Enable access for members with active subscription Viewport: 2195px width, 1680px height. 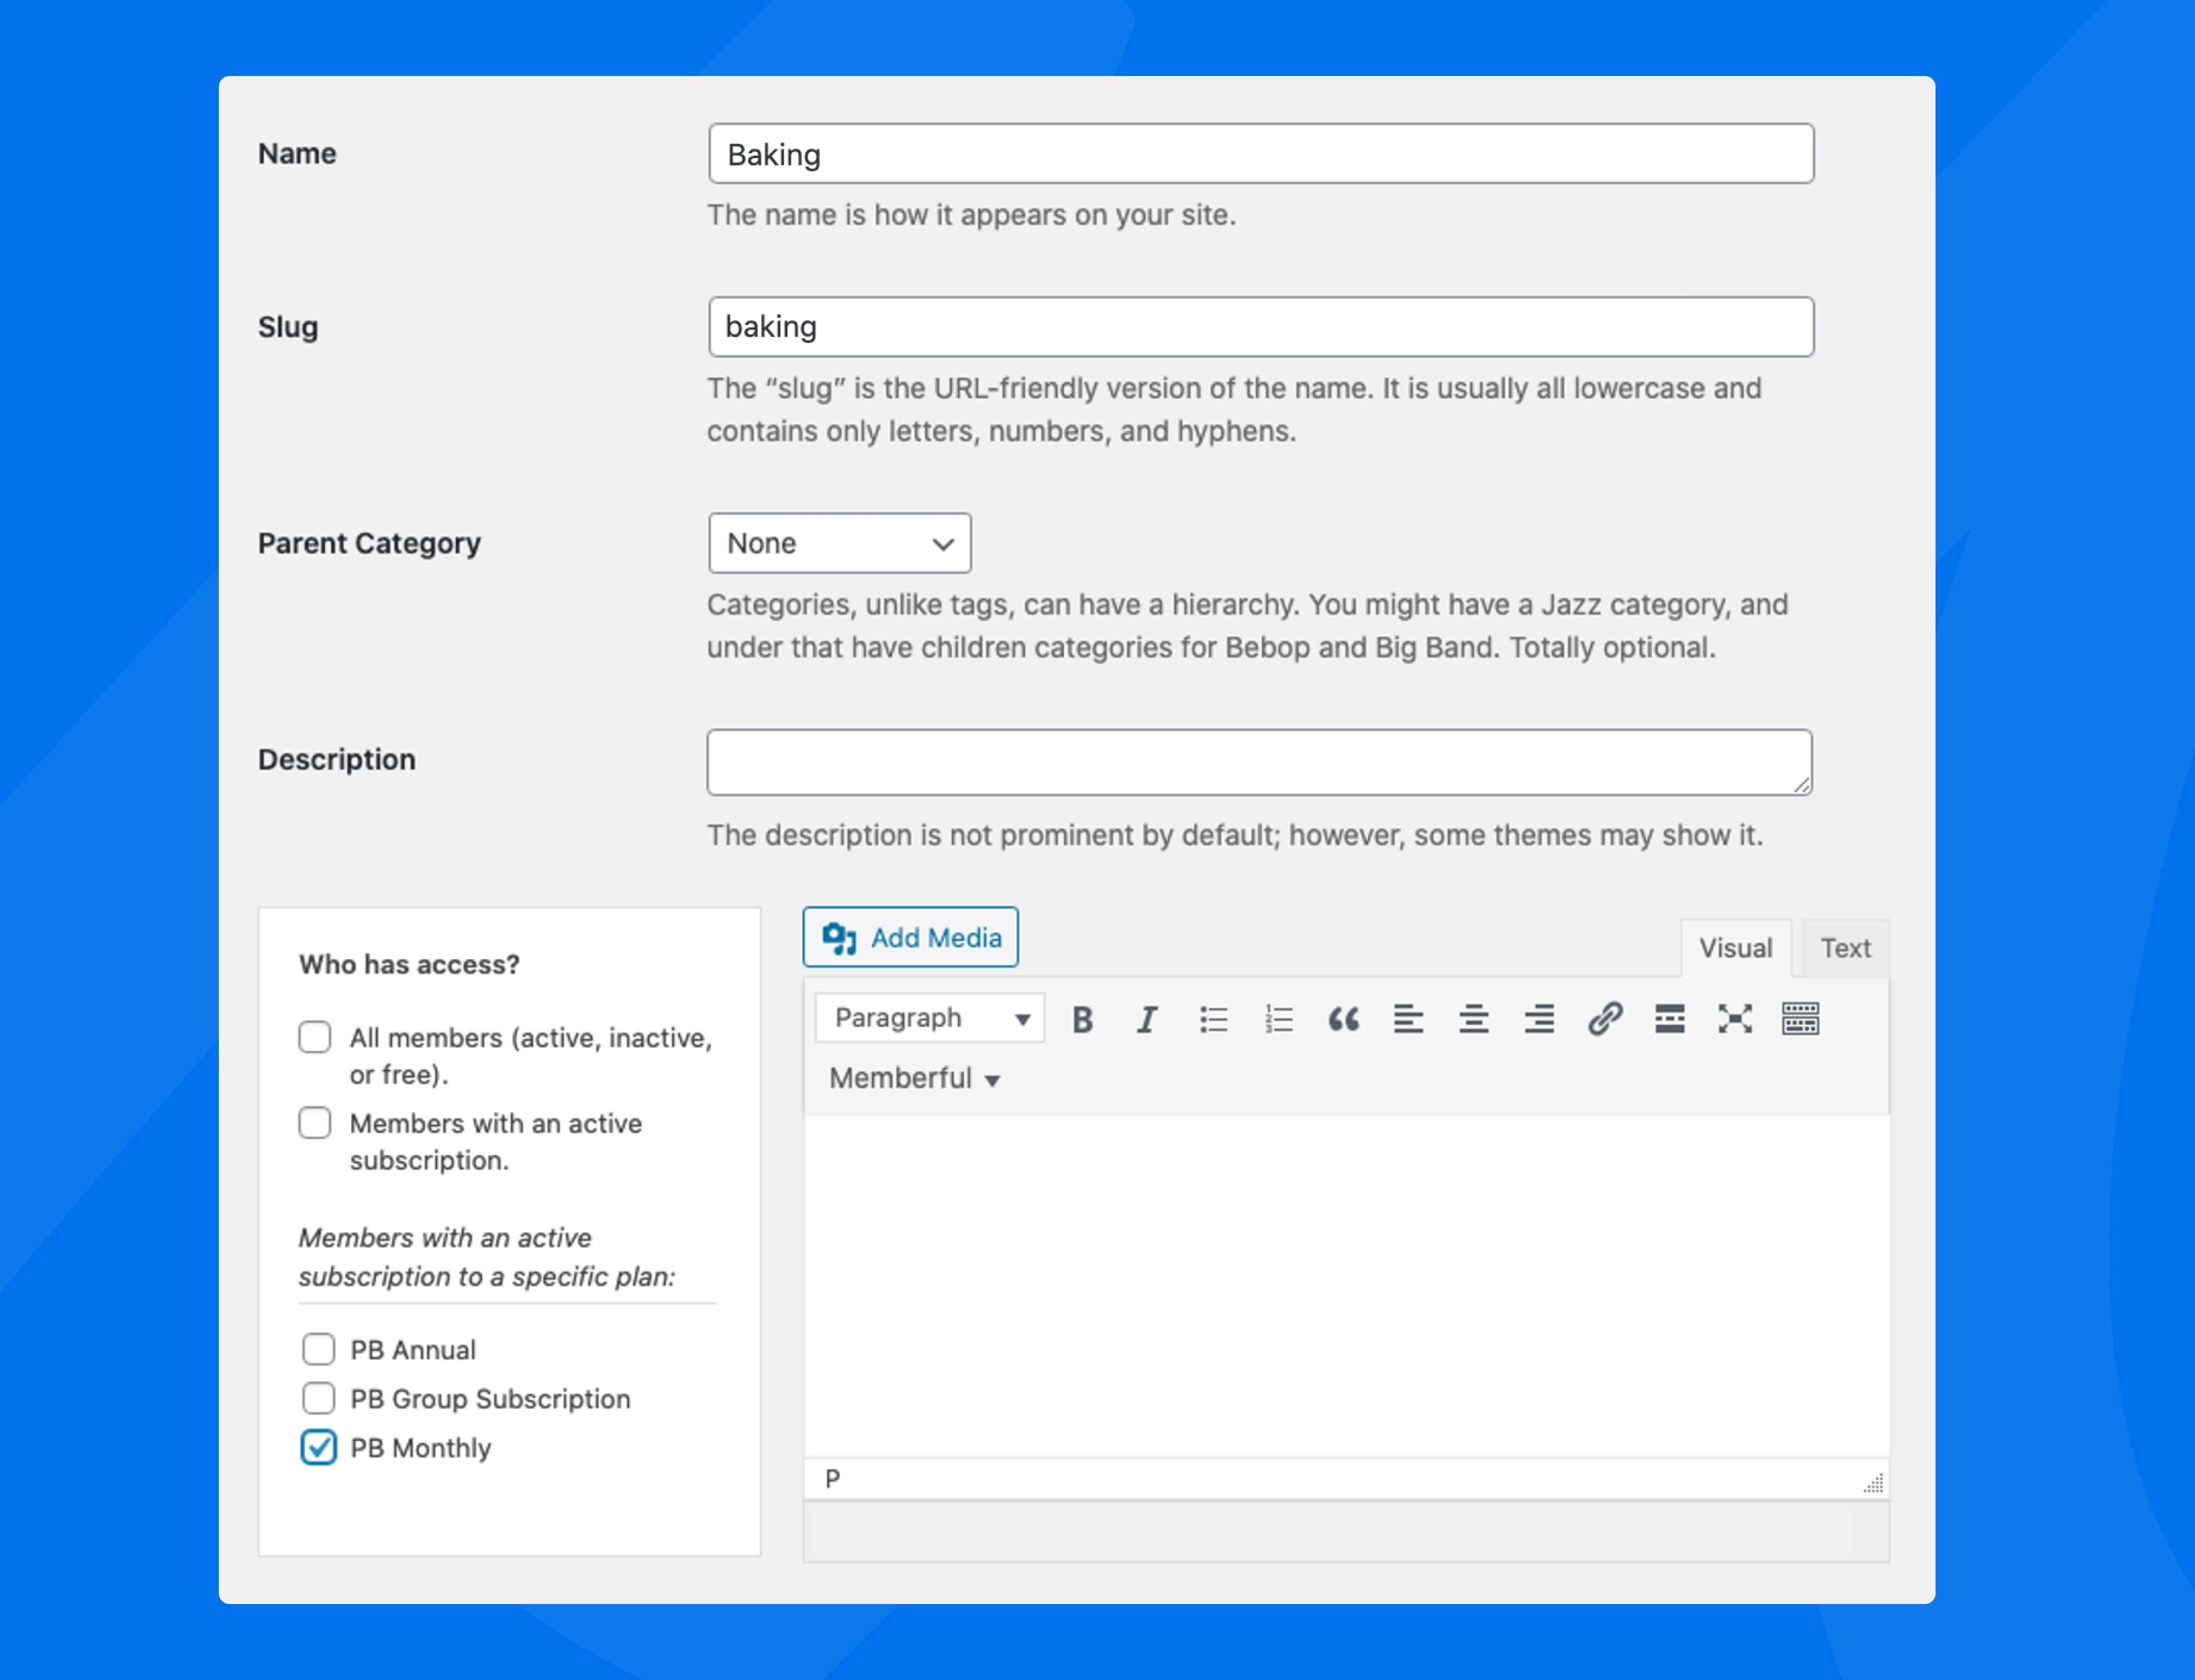pos(315,1123)
